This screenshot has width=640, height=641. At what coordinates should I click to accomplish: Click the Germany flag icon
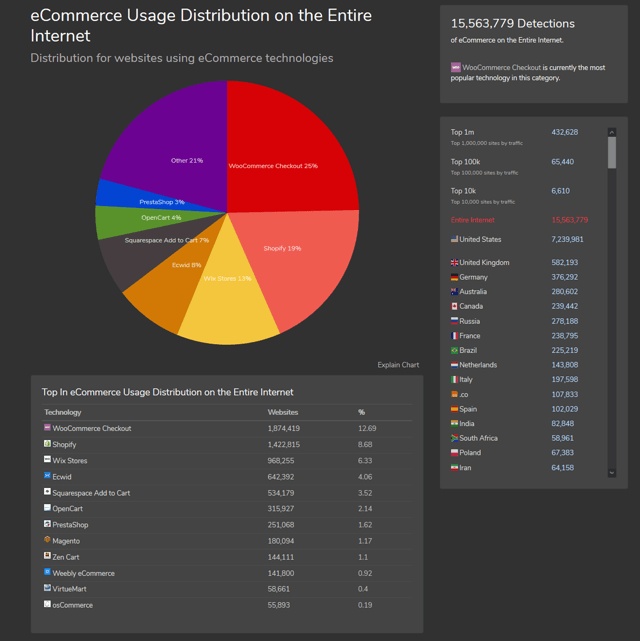454,277
